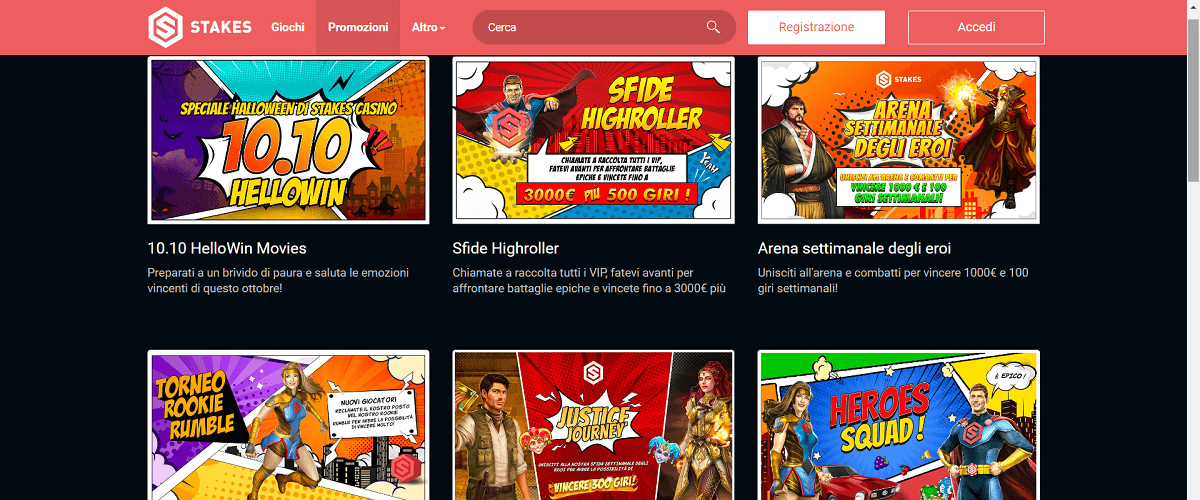Open the Sfide Highroller promotion banner
Viewport: 1200px width, 500px height.
593,140
